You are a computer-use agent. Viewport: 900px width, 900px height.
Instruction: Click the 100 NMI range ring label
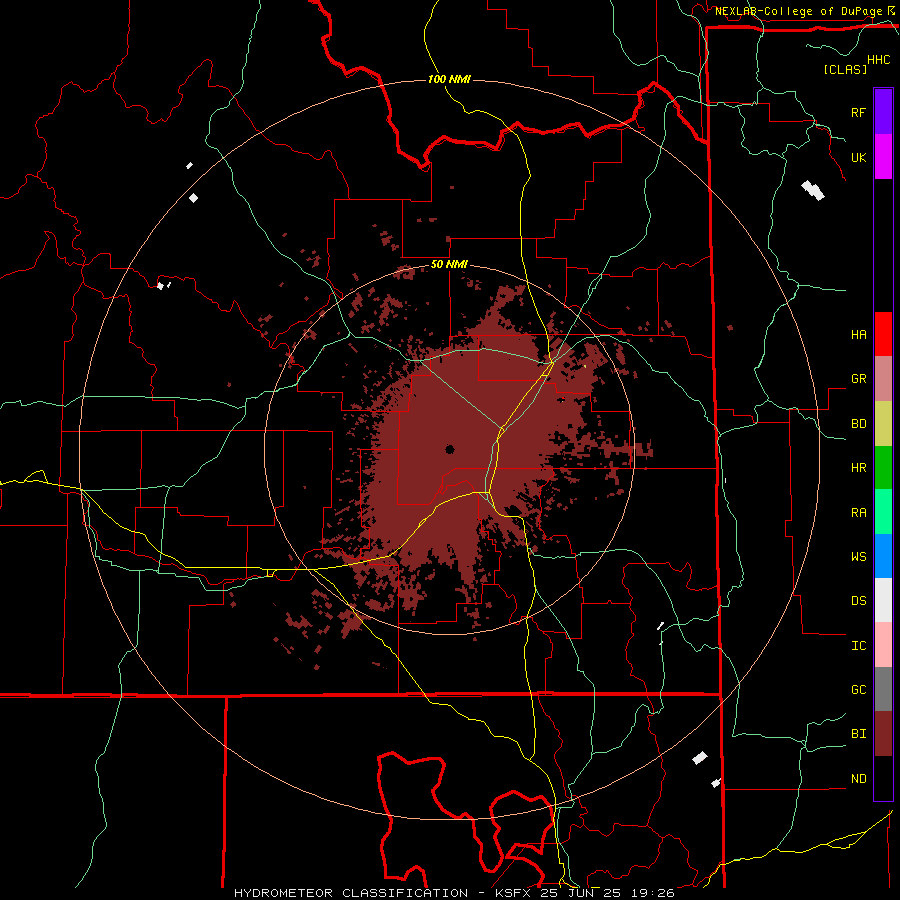(x=449, y=79)
